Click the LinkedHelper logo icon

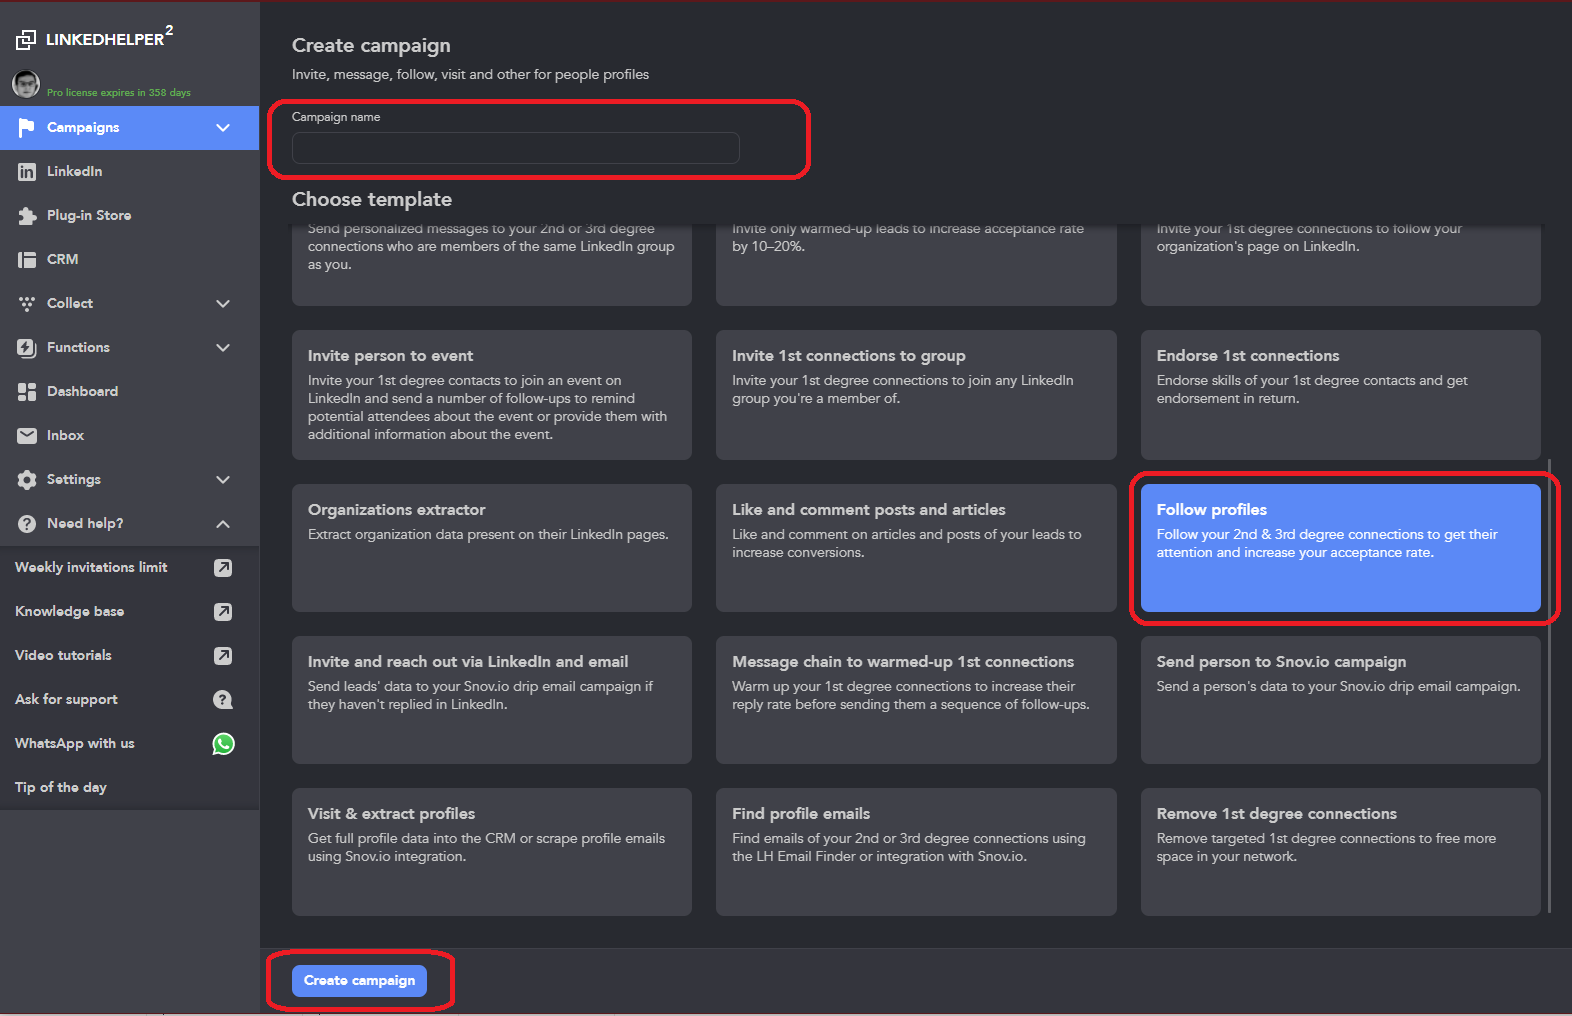click(26, 40)
